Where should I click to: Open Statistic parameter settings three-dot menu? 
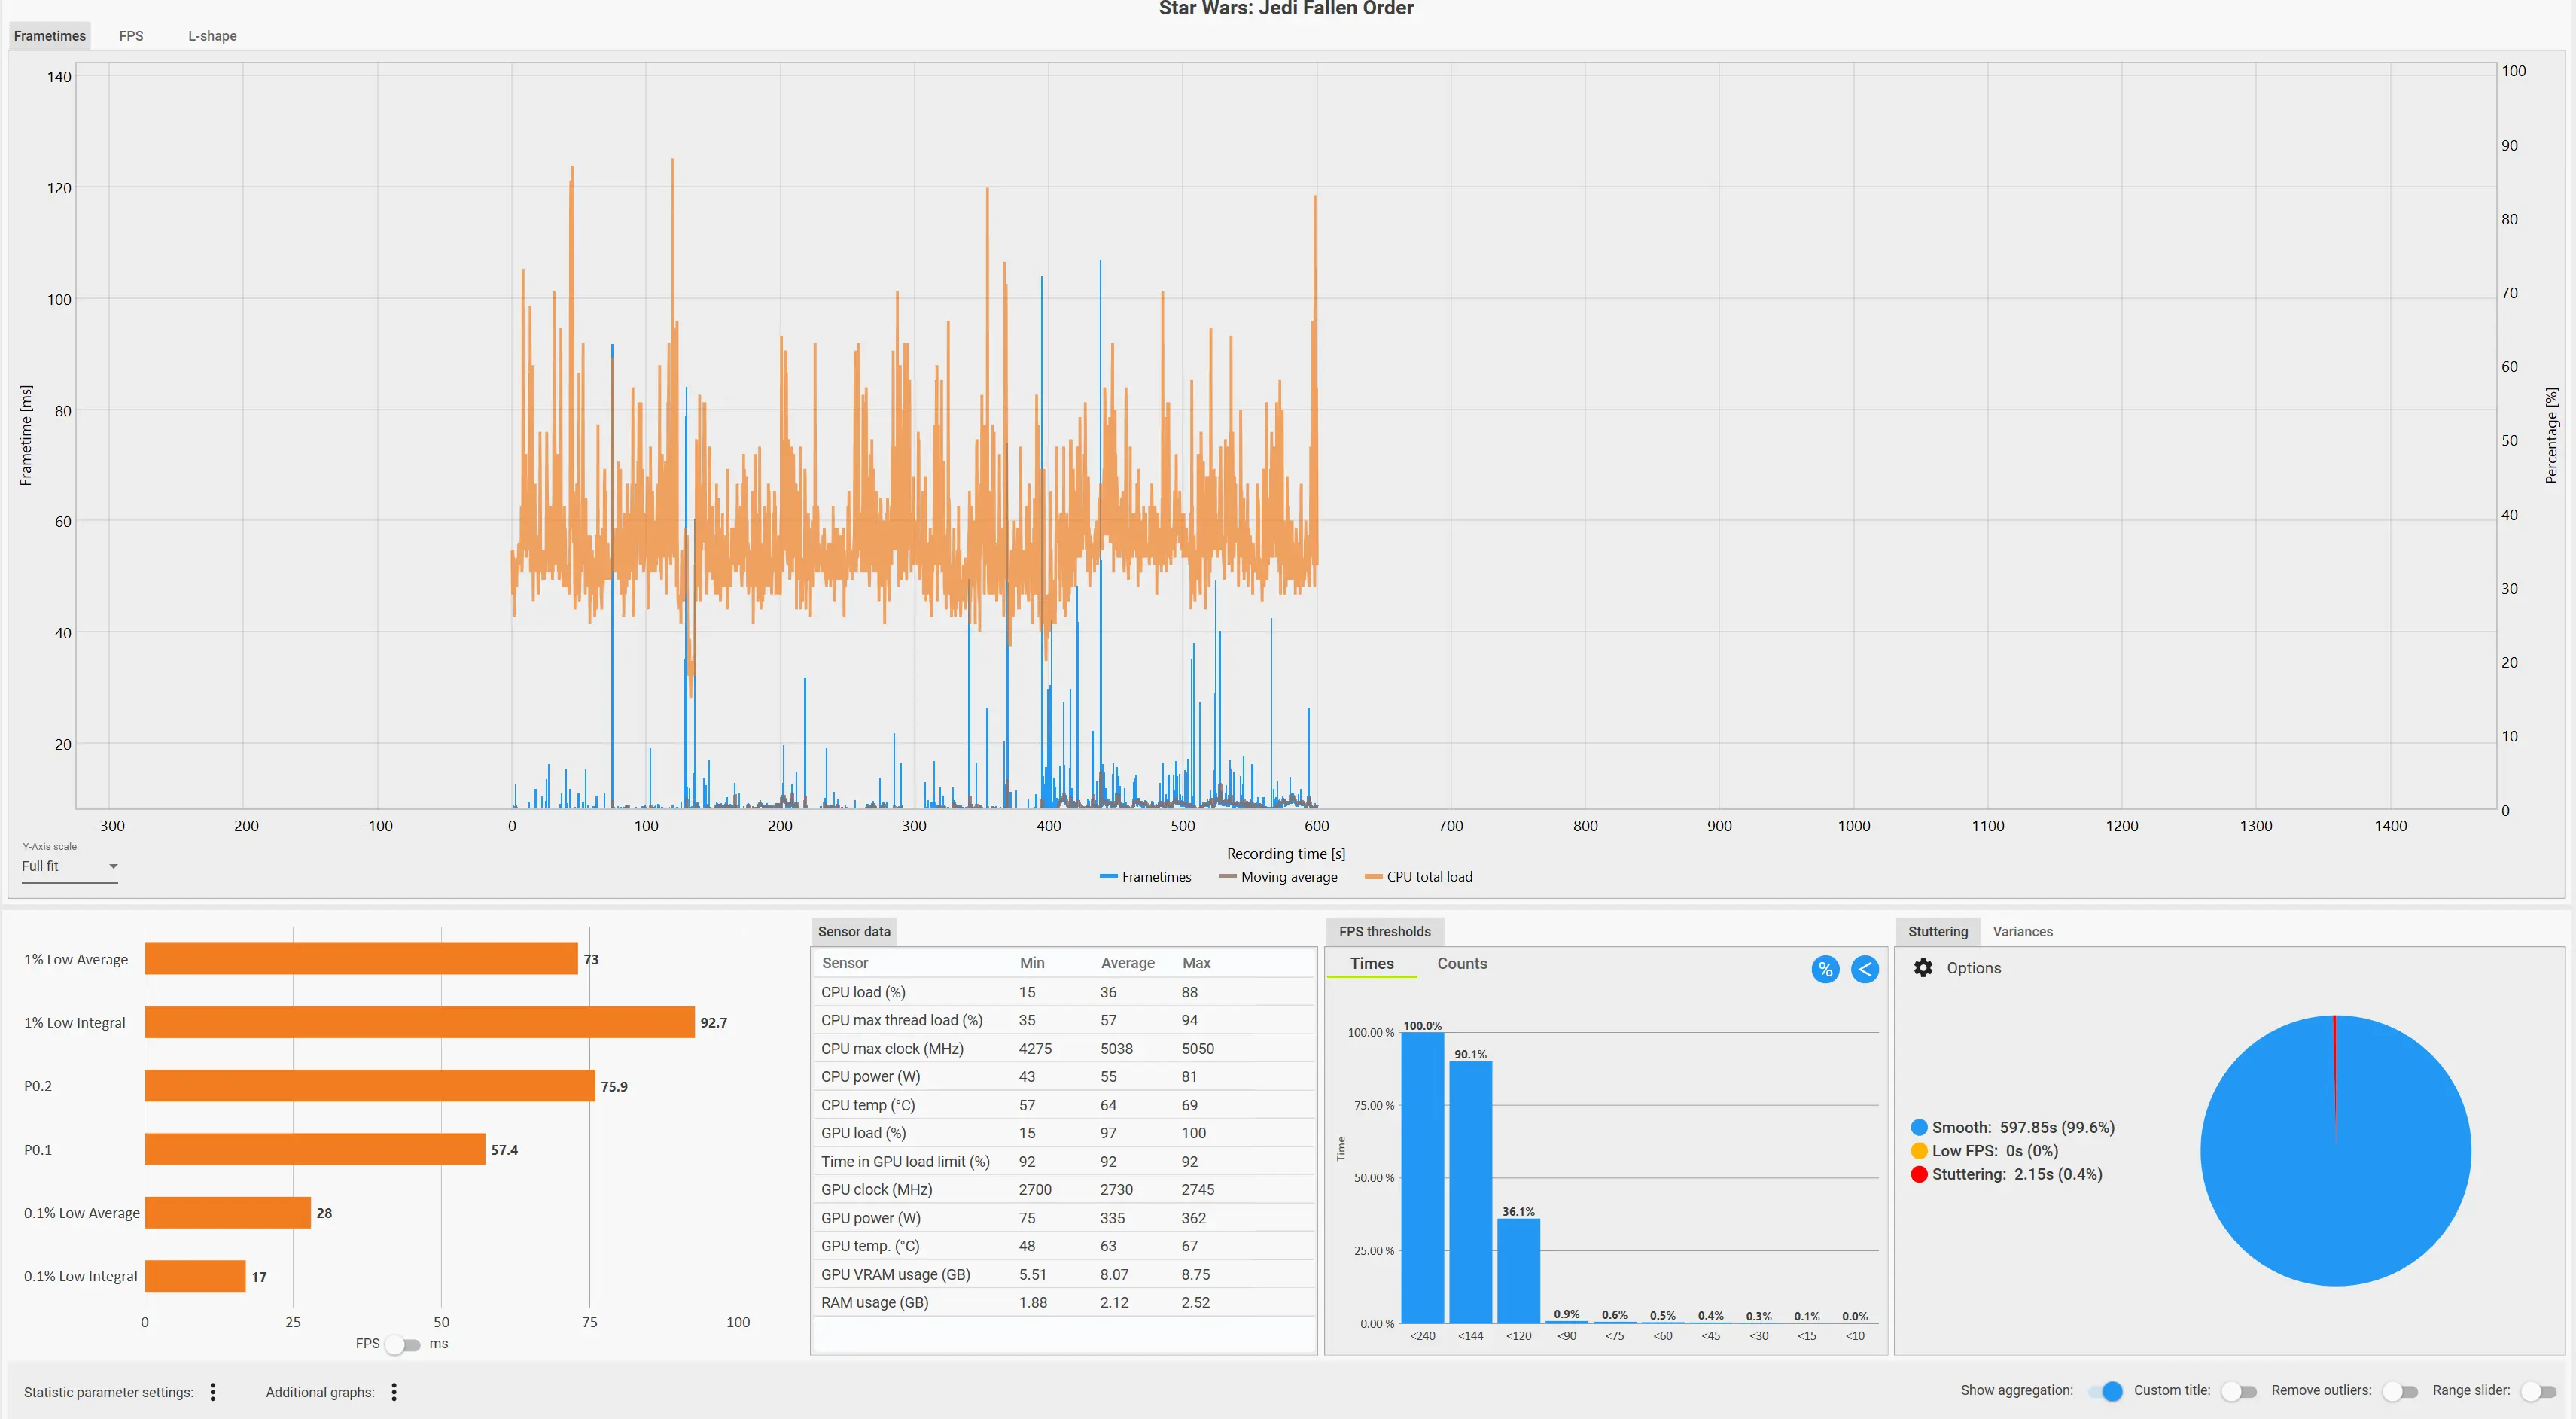[x=213, y=1392]
